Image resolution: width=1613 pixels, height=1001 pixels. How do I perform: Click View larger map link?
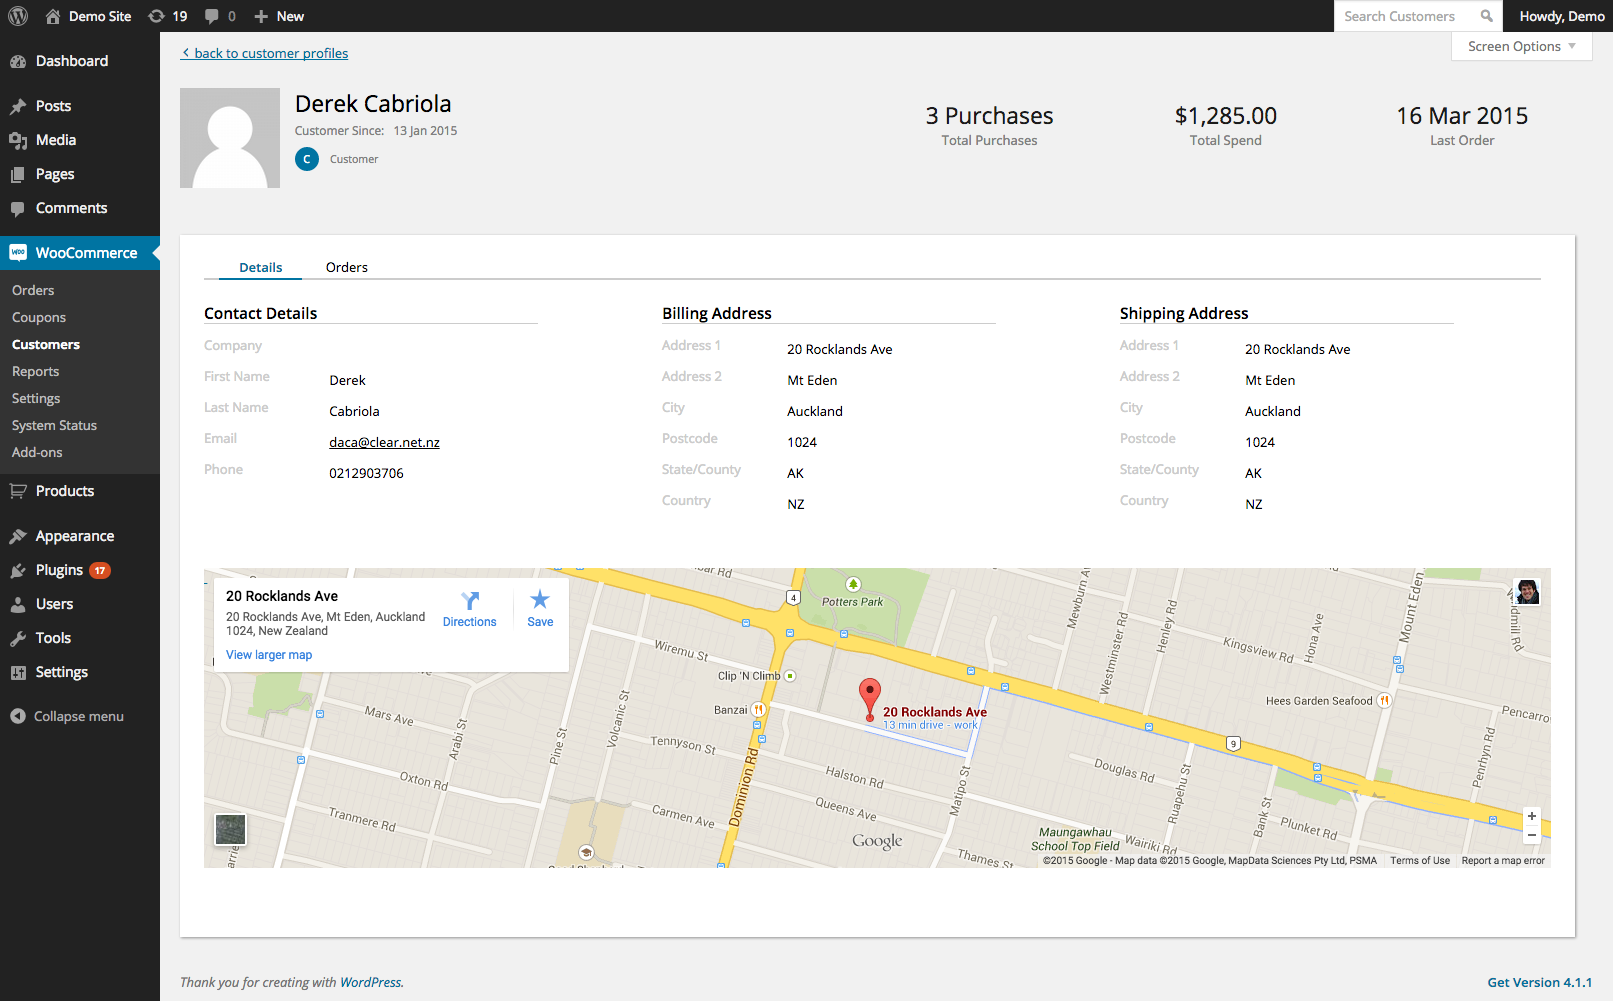[269, 655]
